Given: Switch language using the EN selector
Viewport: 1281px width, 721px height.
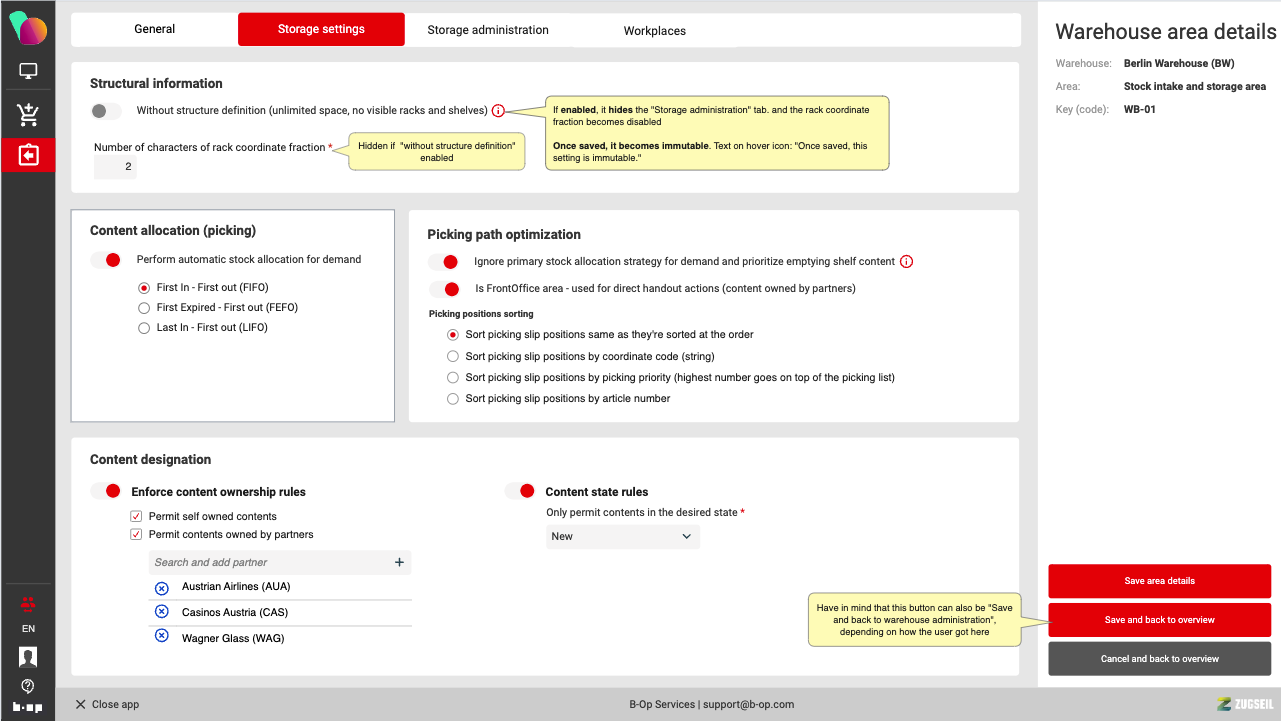Looking at the screenshot, I should click(x=28, y=629).
